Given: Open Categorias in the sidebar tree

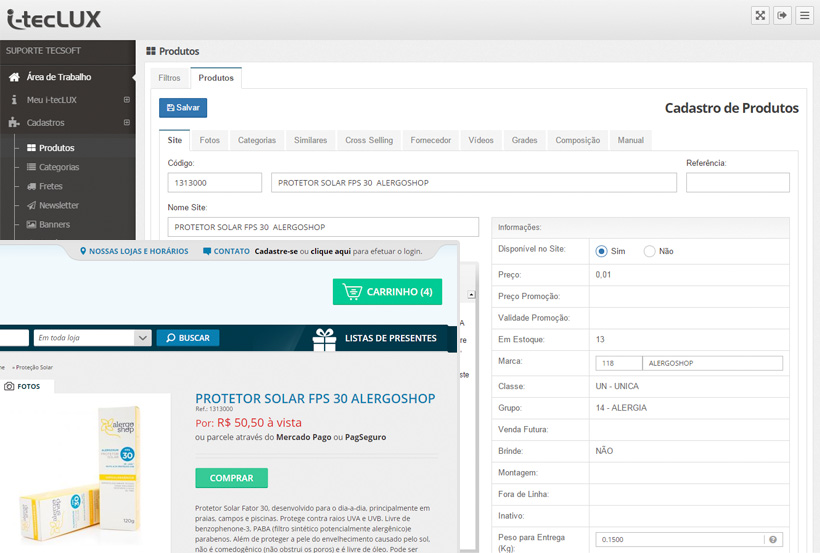Looking at the screenshot, I should (59, 167).
